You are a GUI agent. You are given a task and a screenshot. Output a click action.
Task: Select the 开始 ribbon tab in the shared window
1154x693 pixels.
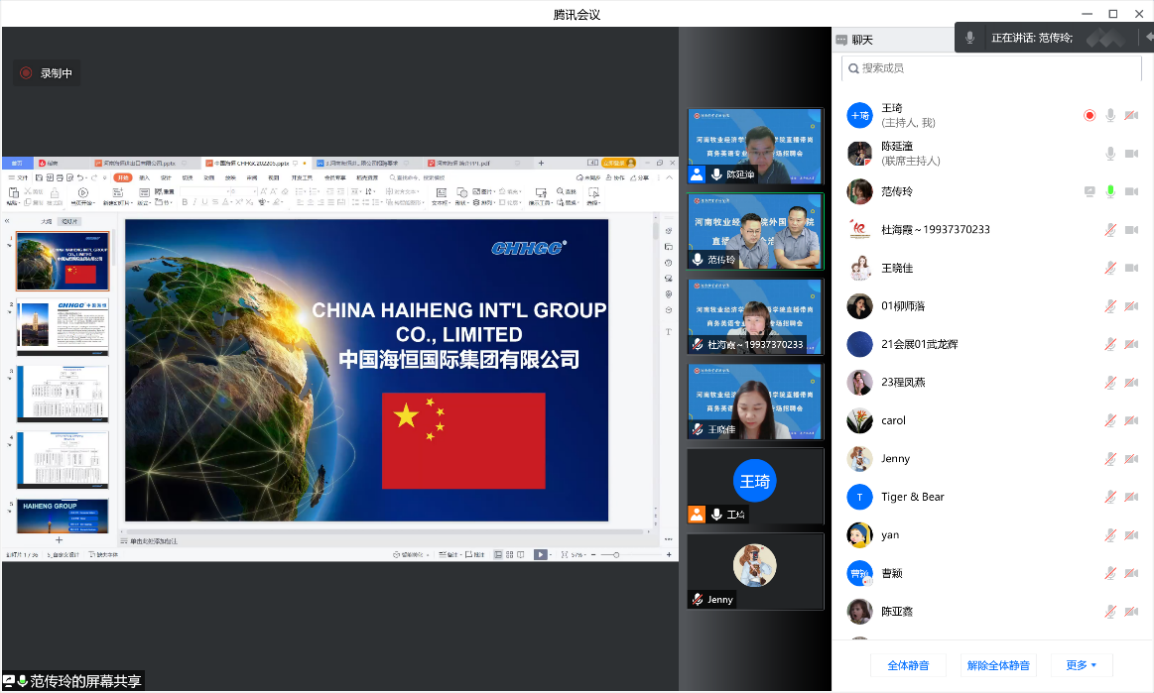point(122,177)
